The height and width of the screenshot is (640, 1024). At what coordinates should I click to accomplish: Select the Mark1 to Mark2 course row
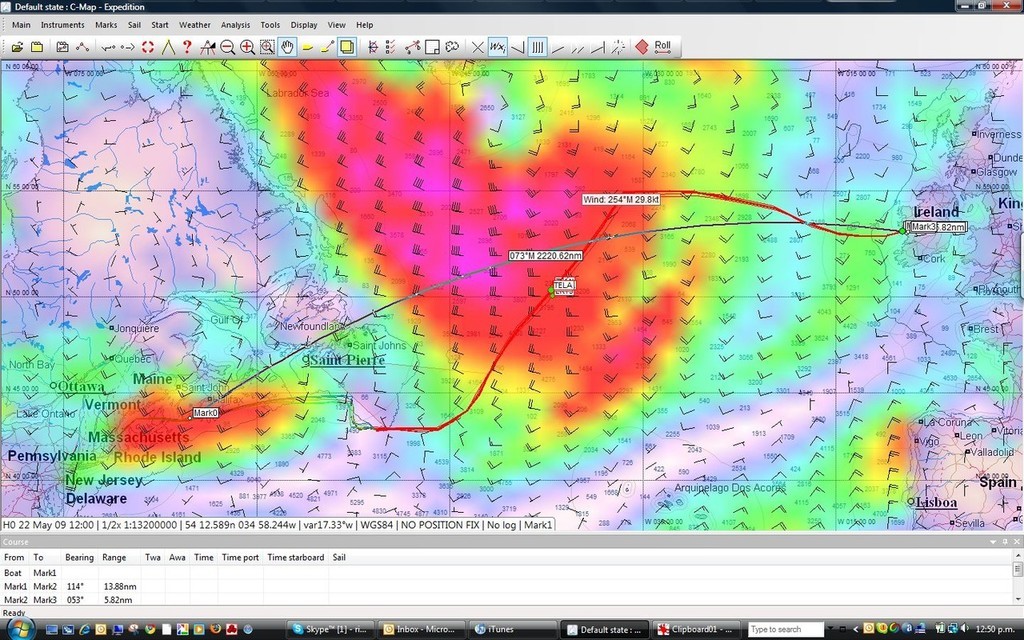click(507, 586)
